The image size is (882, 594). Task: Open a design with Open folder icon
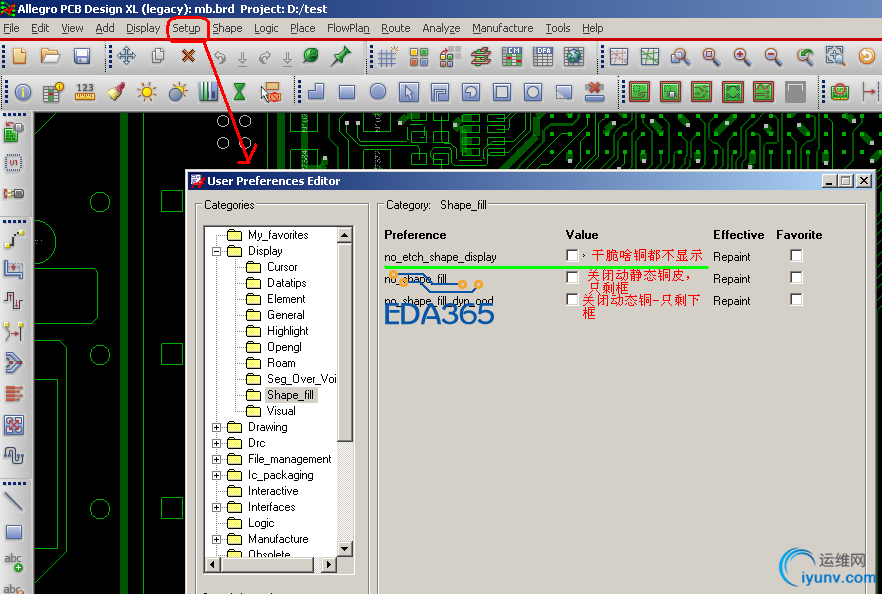click(50, 56)
